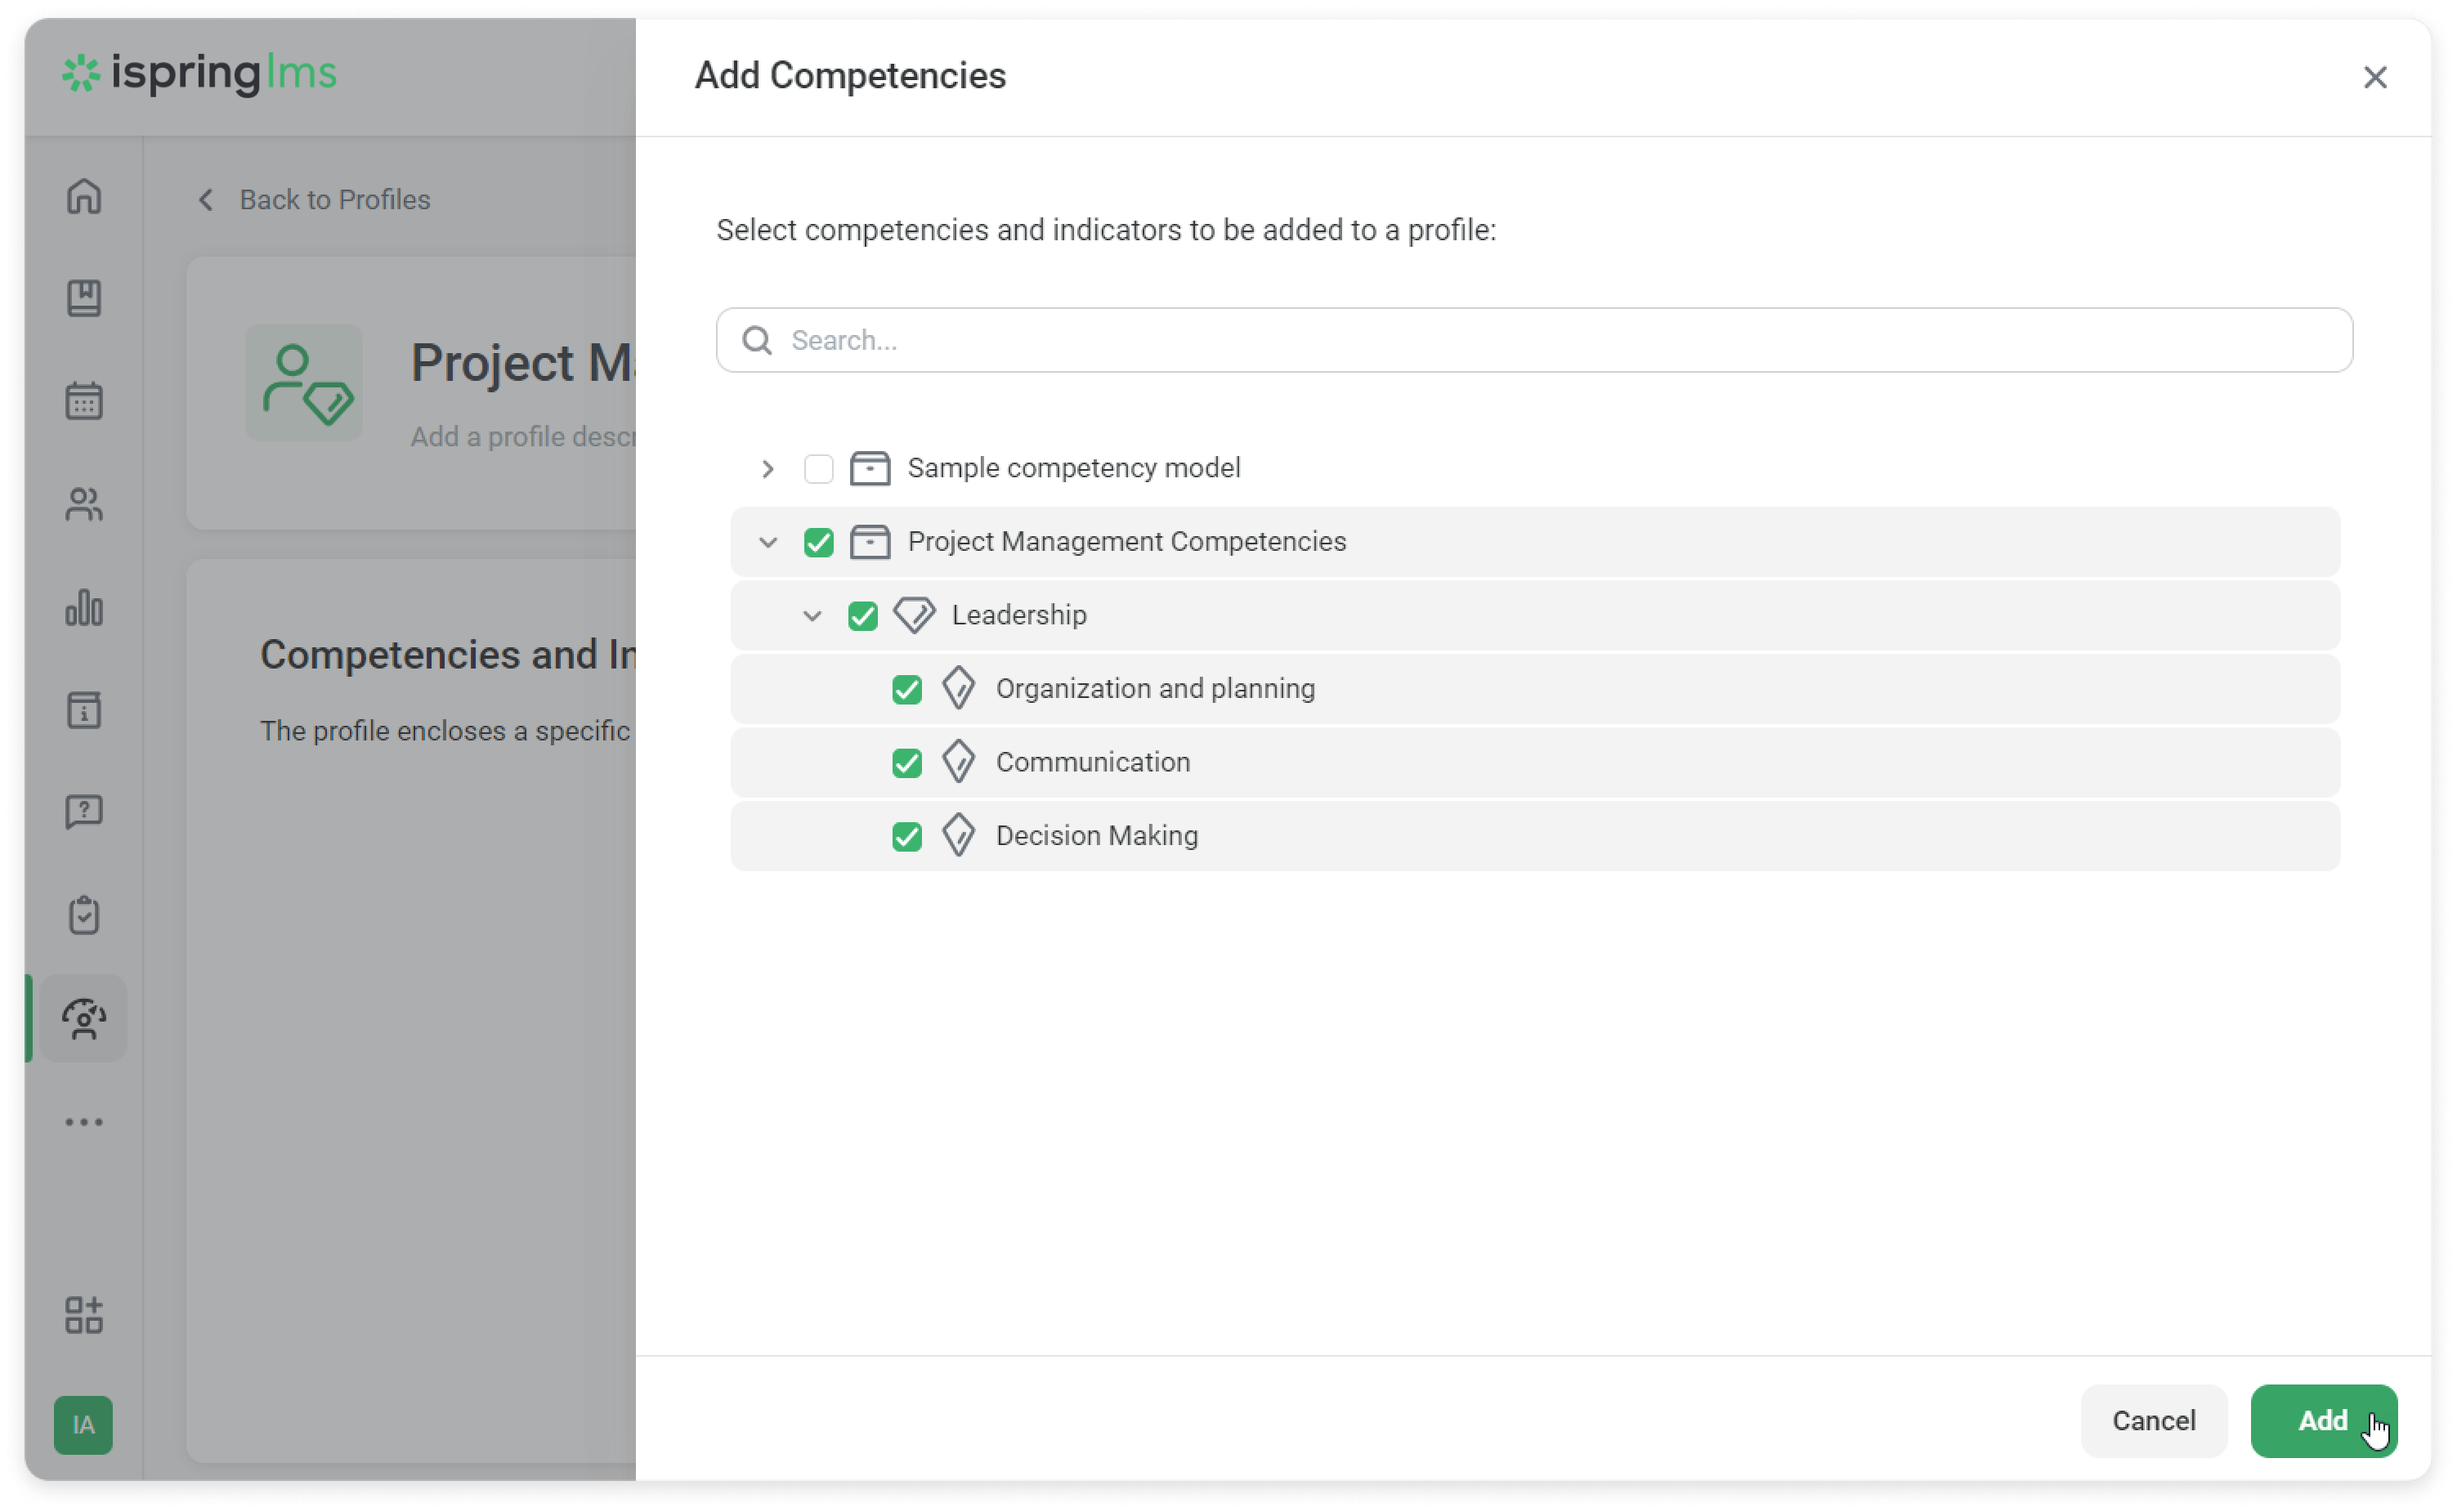
Task: Select the Leadership tree item label
Action: (1018, 615)
